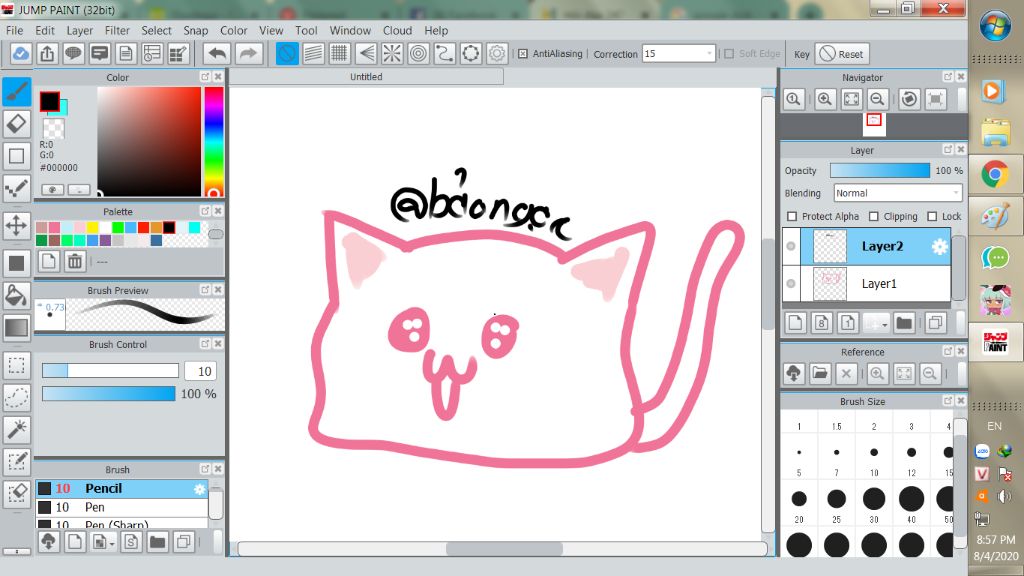Click the layer Opacity slider
The width and height of the screenshot is (1024, 576).
point(880,170)
